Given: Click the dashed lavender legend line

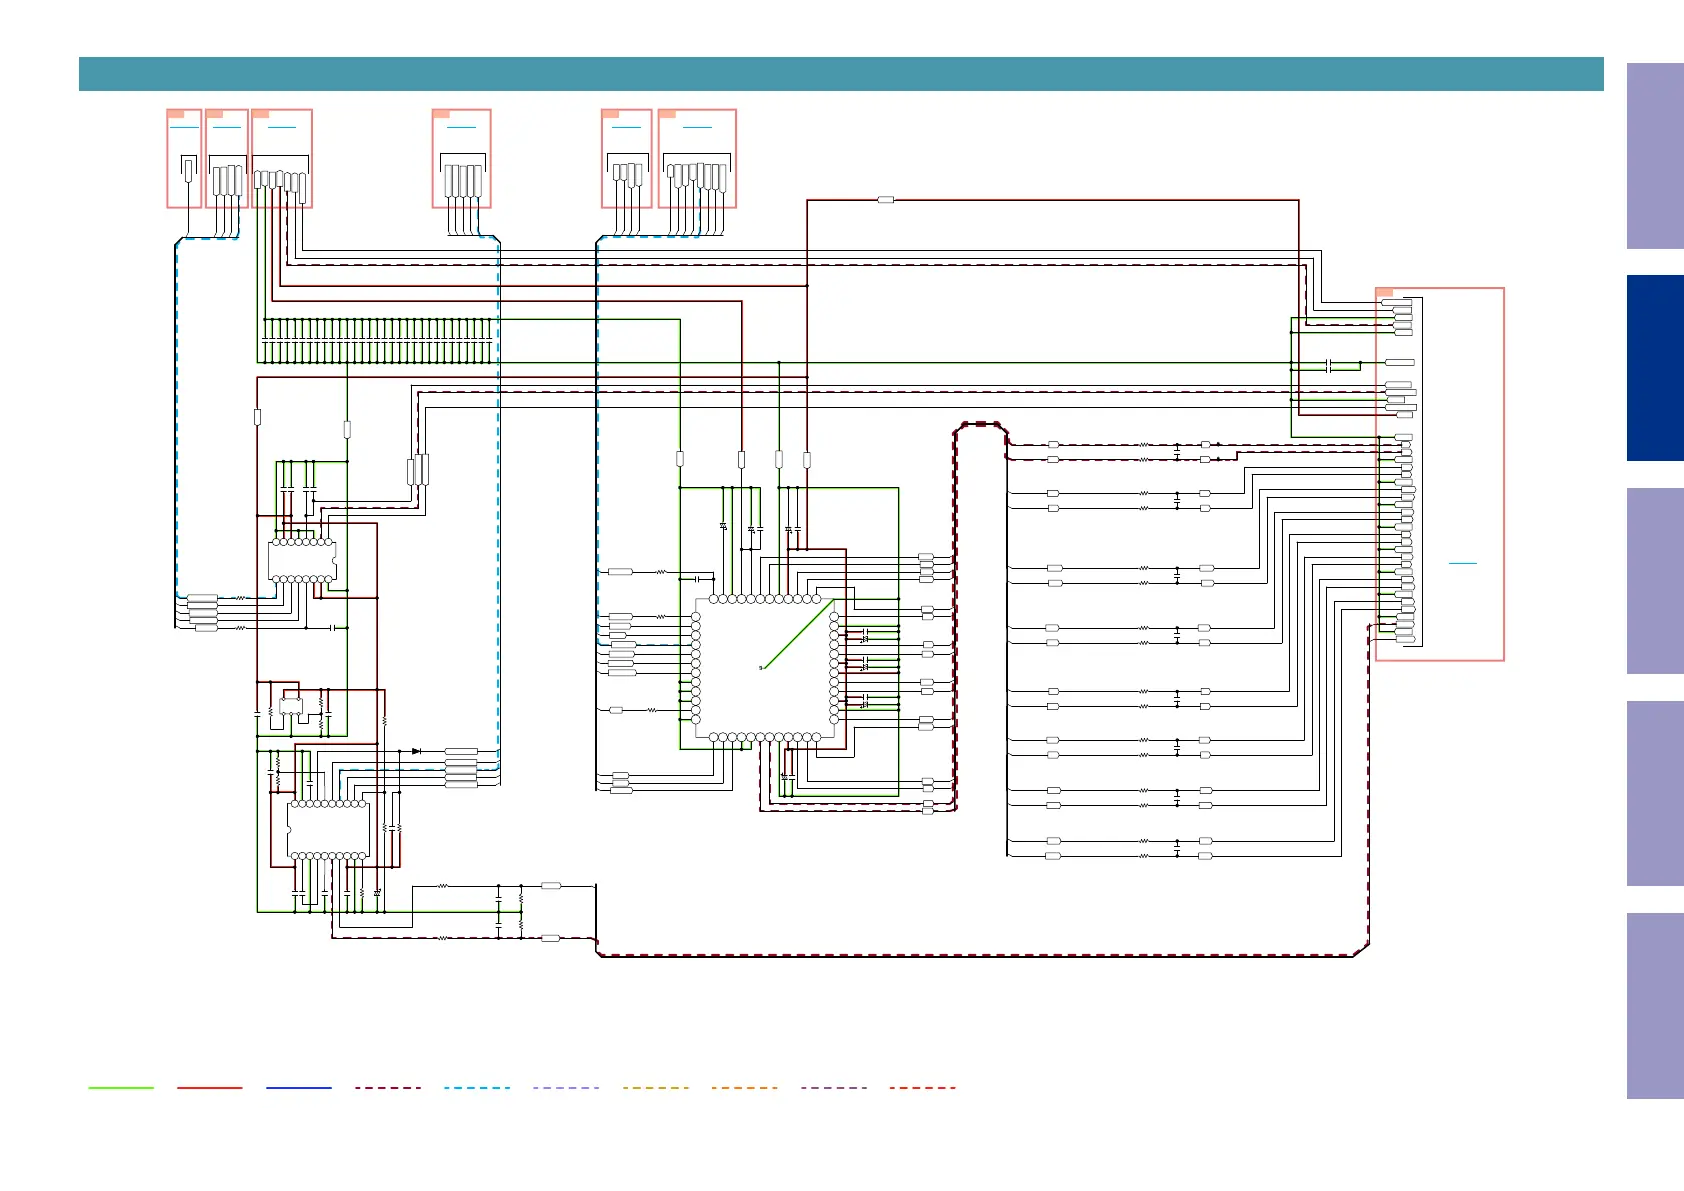Looking at the screenshot, I should click(566, 1088).
